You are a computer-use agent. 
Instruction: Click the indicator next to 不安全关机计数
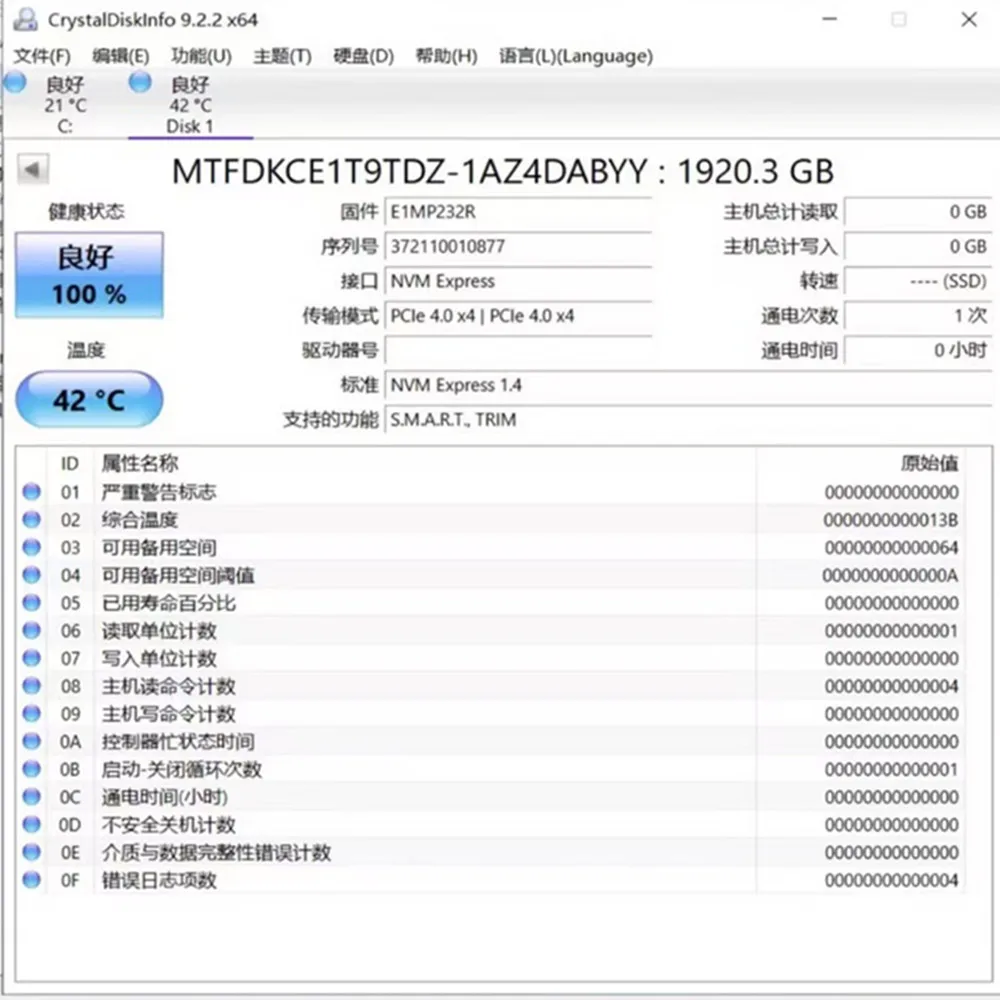pyautogui.click(x=31, y=825)
